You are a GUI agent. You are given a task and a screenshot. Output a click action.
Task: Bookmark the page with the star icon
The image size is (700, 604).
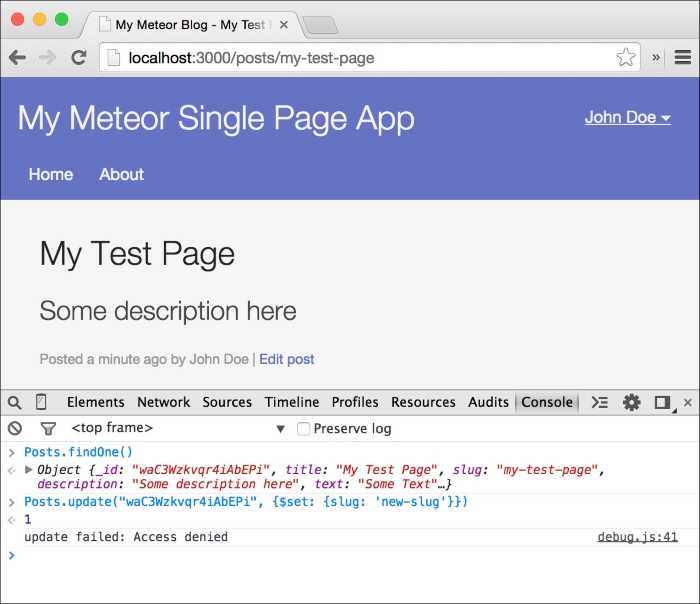(x=625, y=57)
